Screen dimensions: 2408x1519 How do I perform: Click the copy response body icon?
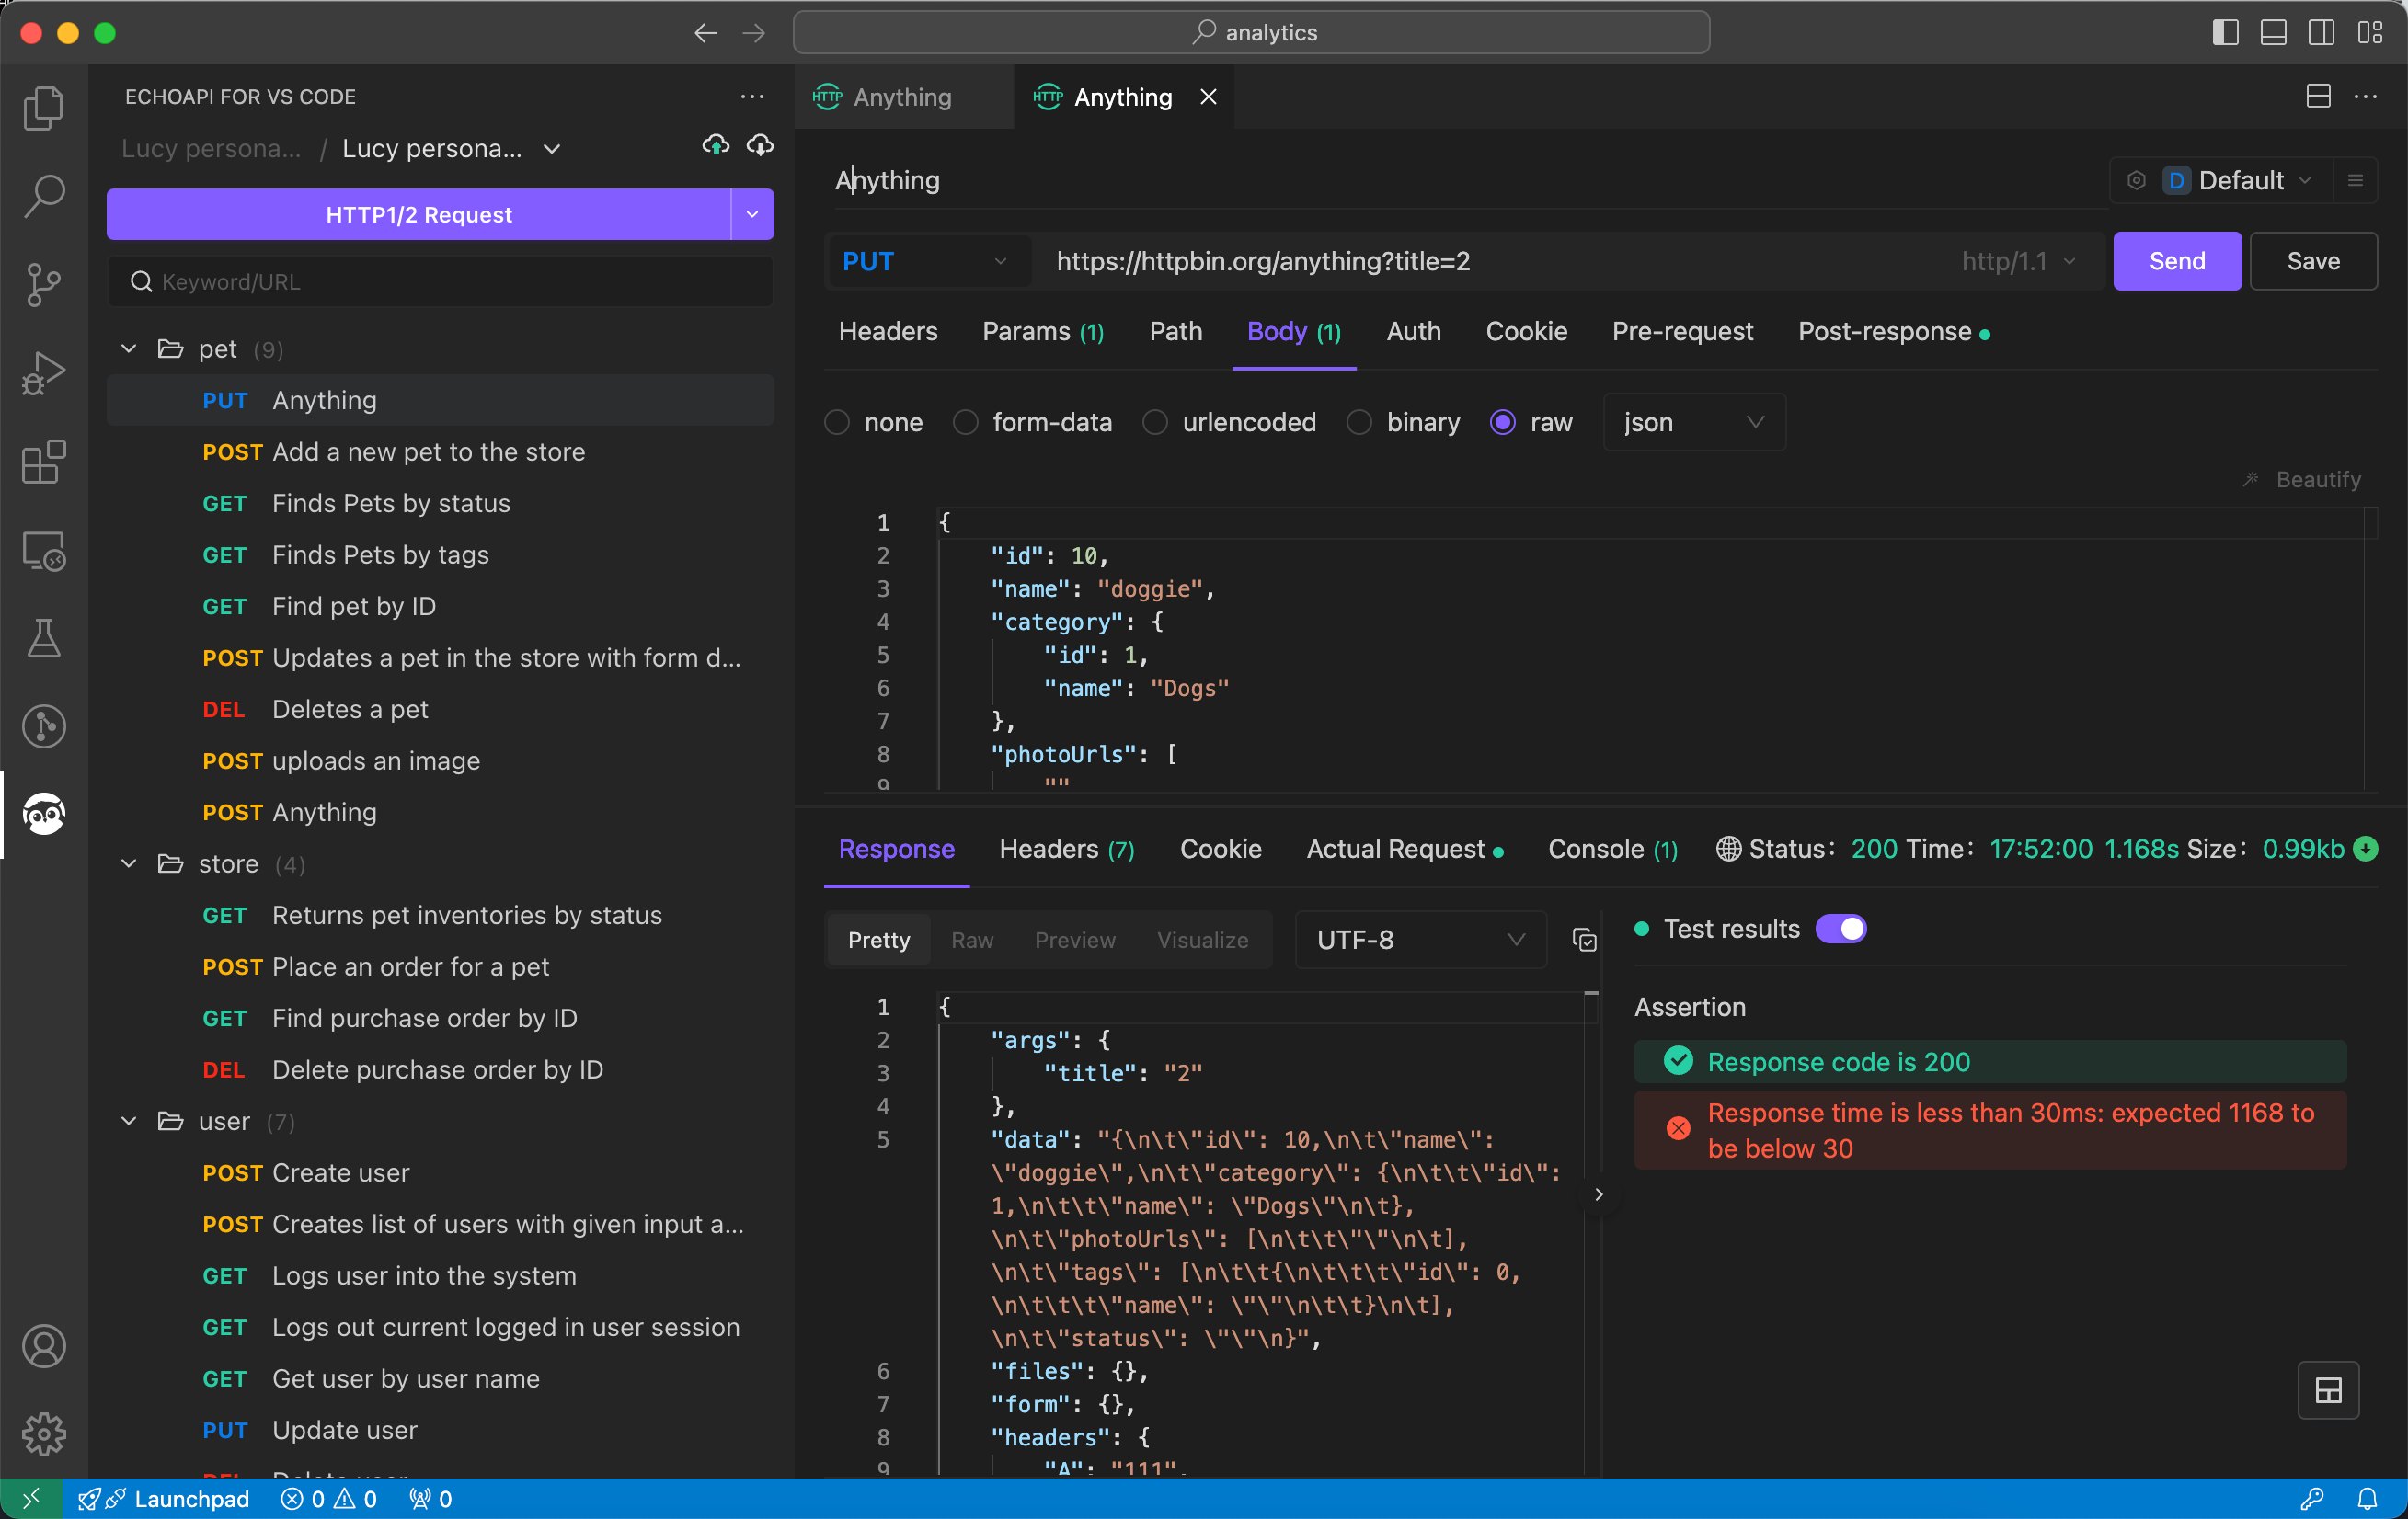pos(1586,940)
